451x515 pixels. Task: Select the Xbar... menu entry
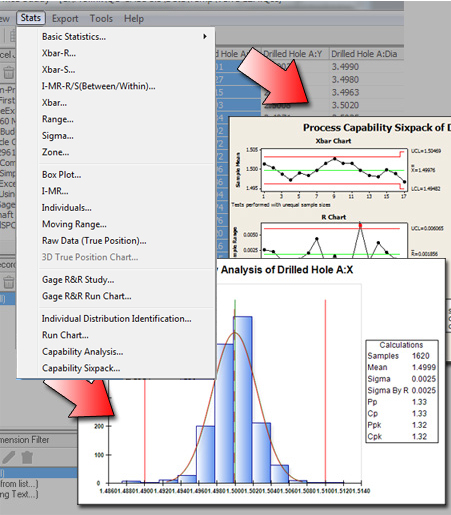point(116,103)
